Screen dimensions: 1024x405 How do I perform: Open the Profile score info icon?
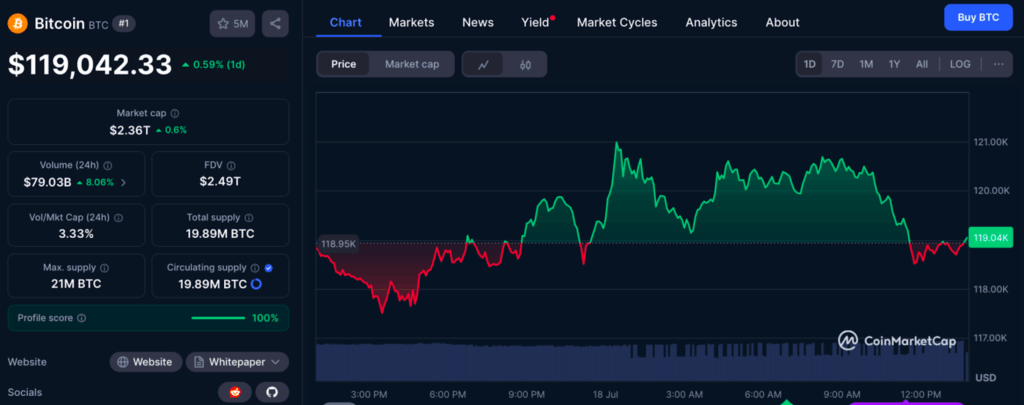point(82,318)
